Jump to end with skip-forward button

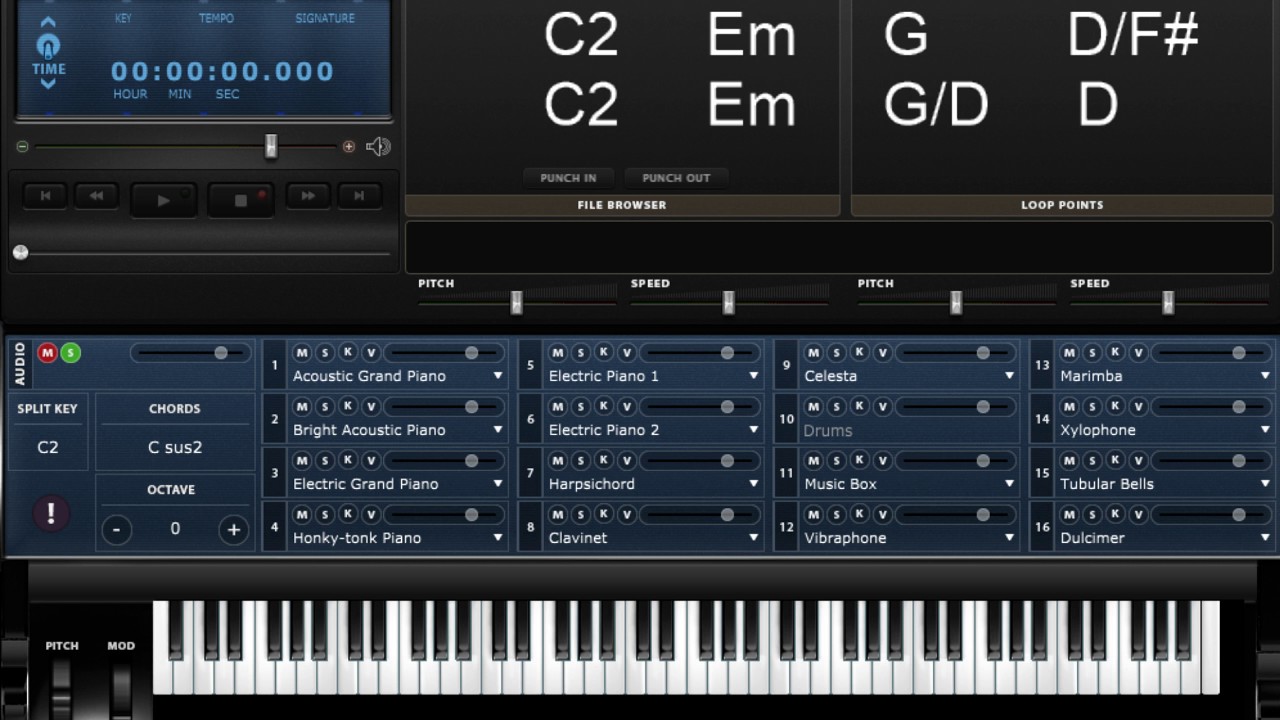coord(359,196)
